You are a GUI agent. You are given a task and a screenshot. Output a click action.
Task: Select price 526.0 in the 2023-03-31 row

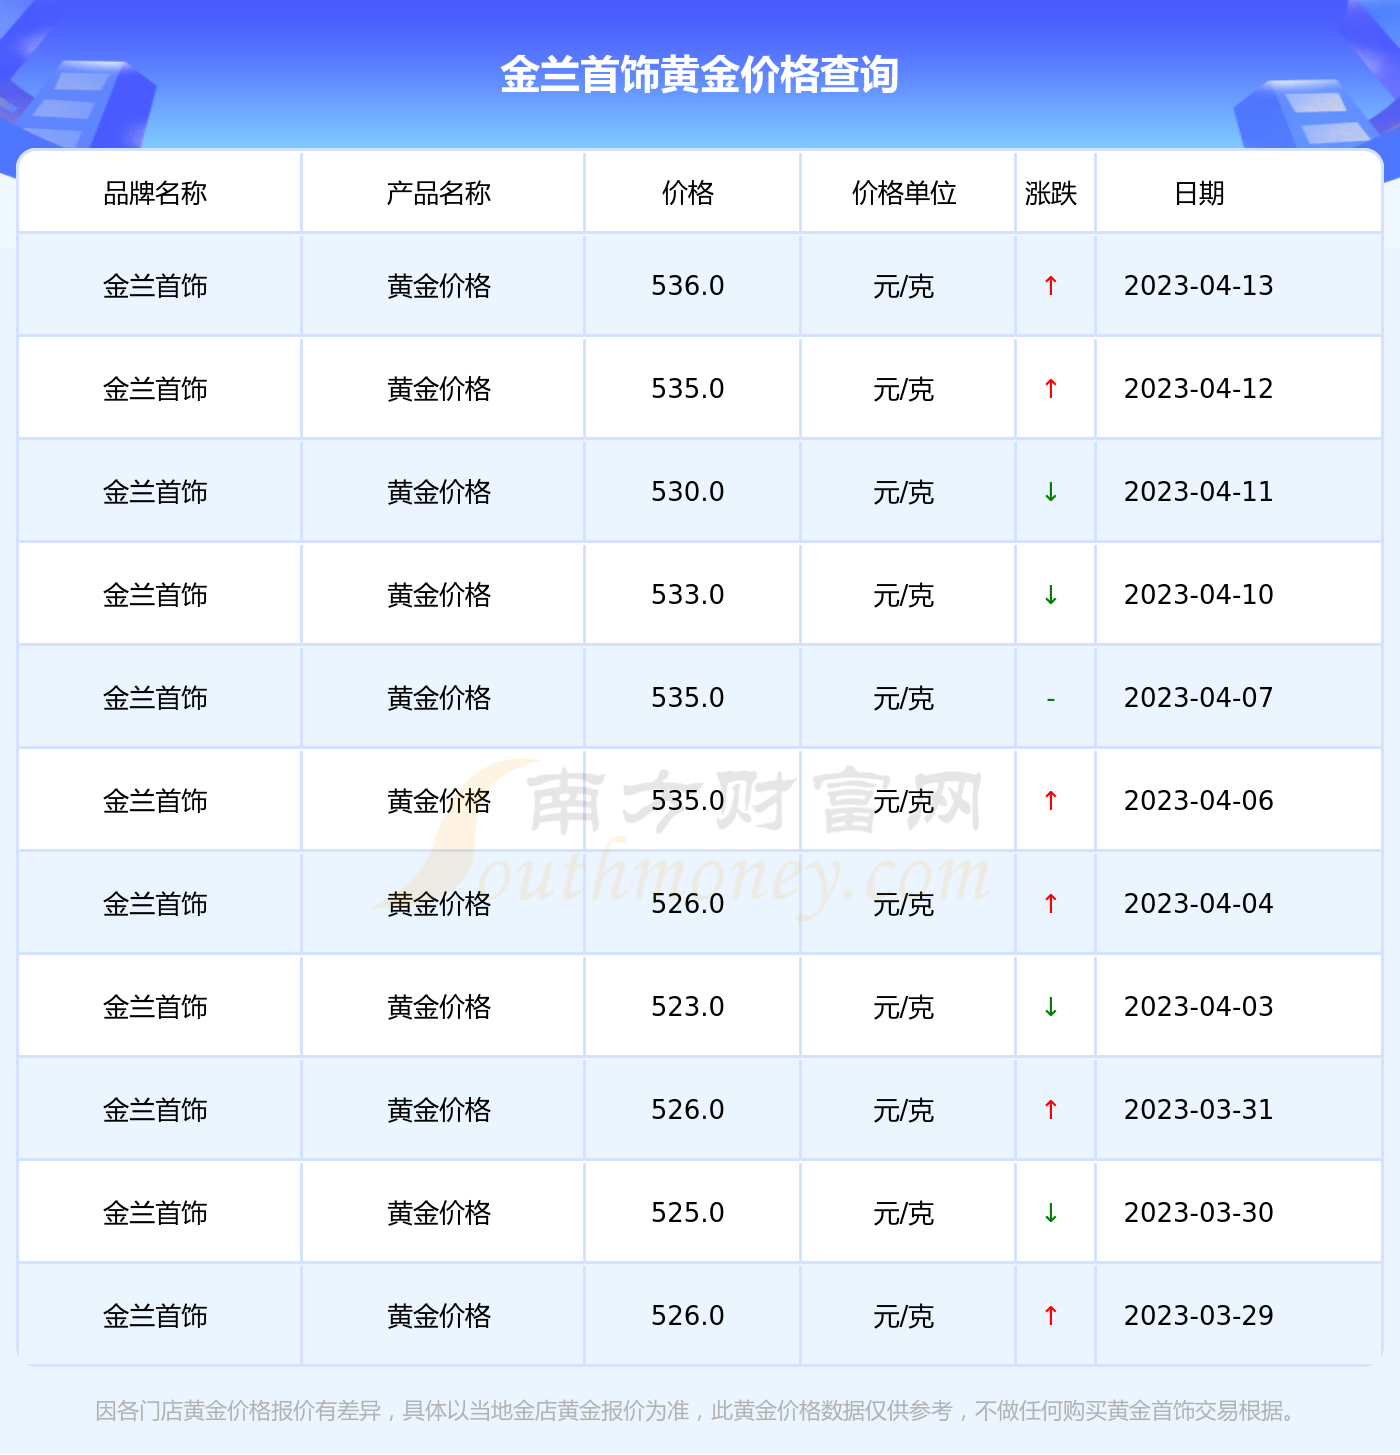(688, 1110)
